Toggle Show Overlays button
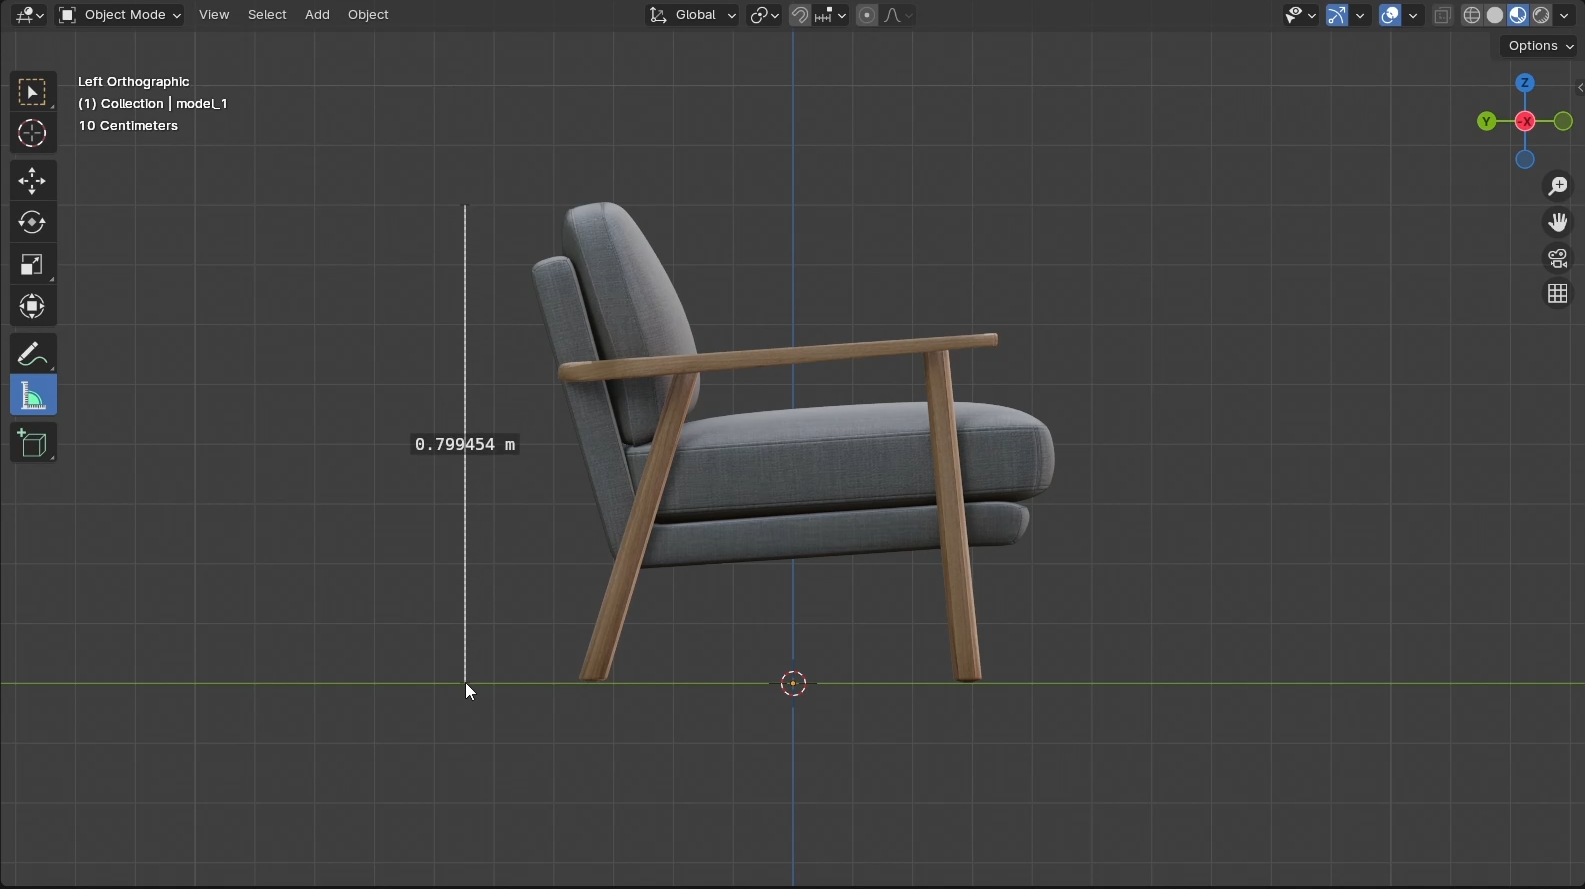The image size is (1585, 889). pos(1390,15)
